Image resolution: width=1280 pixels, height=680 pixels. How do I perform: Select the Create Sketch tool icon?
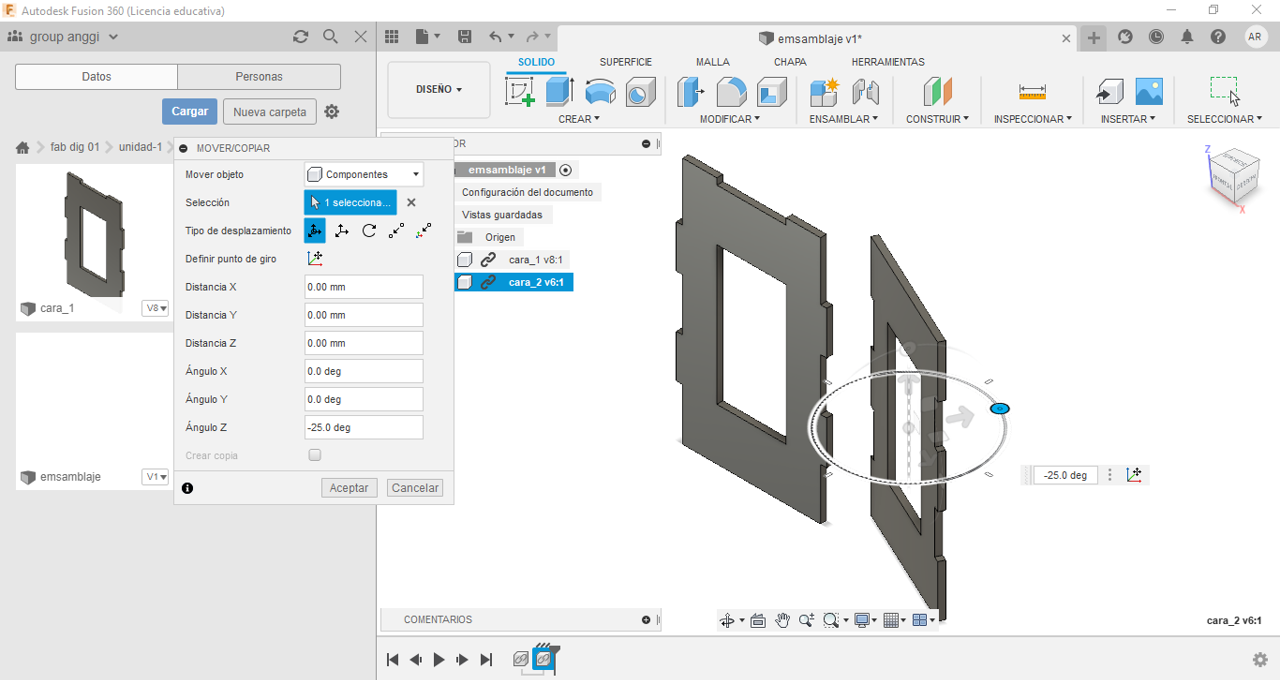coord(521,92)
